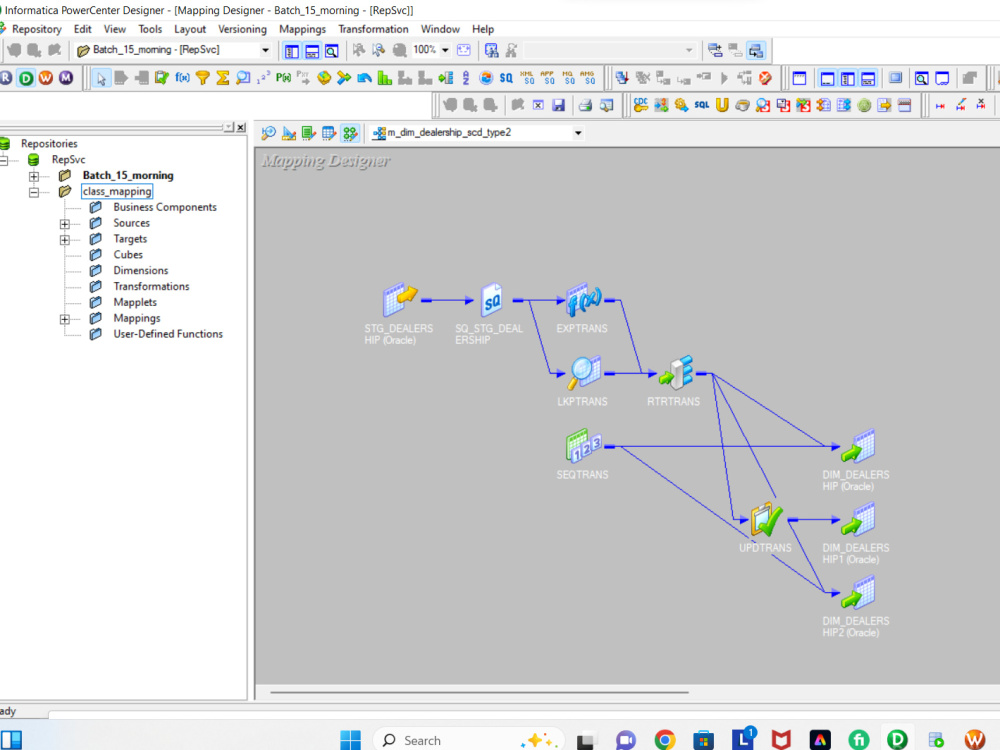Open the Repository menu
1000x750 pixels.
[x=36, y=29]
